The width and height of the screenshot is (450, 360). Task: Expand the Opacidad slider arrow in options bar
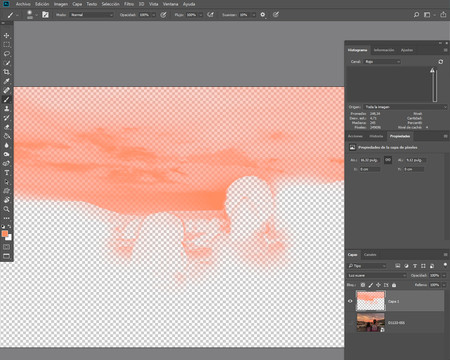[154, 15]
